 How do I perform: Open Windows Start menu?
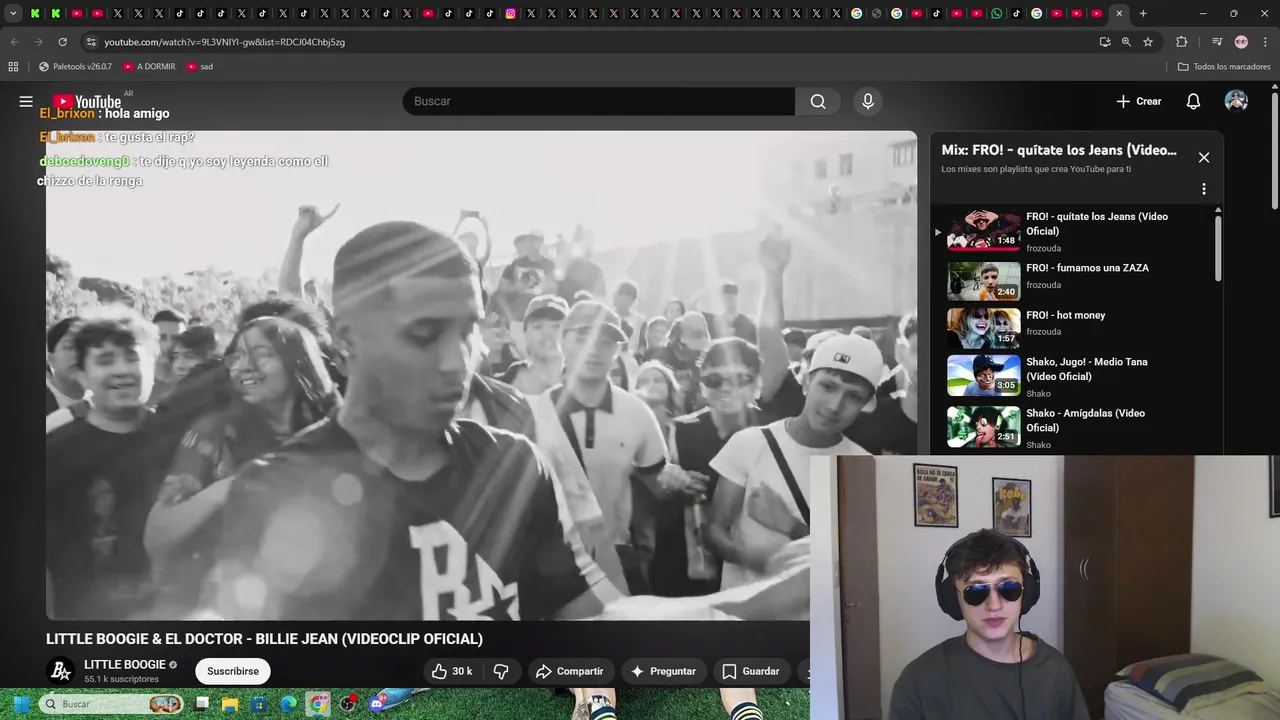(20, 704)
